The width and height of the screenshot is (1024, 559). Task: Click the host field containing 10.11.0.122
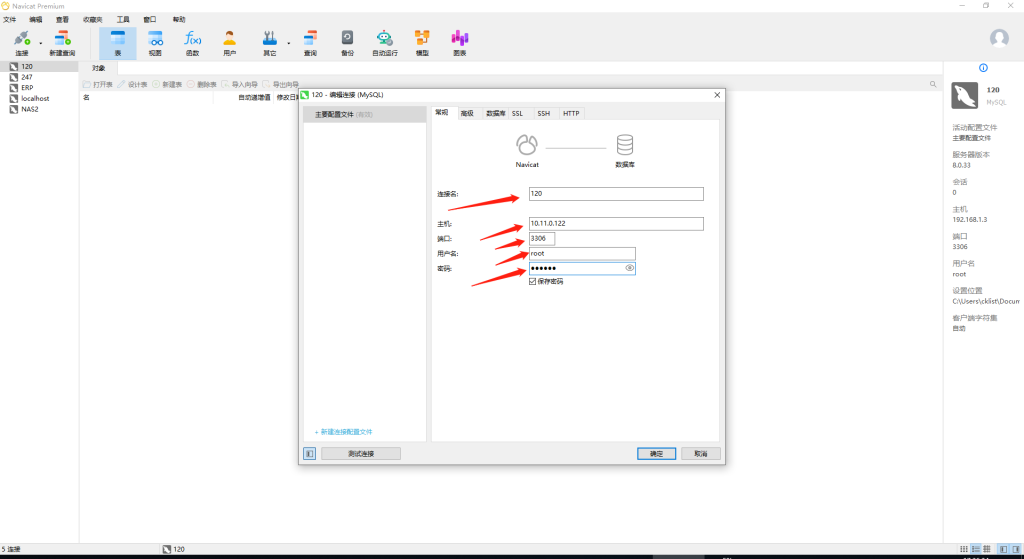tap(616, 224)
